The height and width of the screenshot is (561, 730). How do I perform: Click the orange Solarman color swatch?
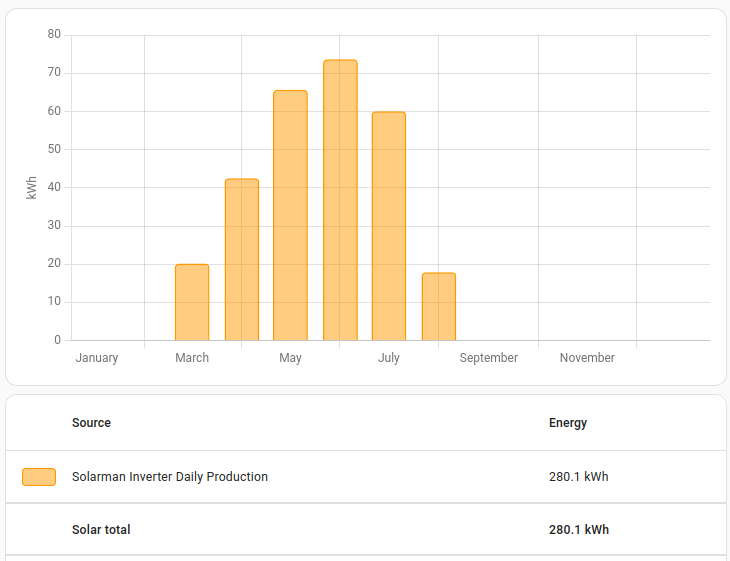click(39, 477)
